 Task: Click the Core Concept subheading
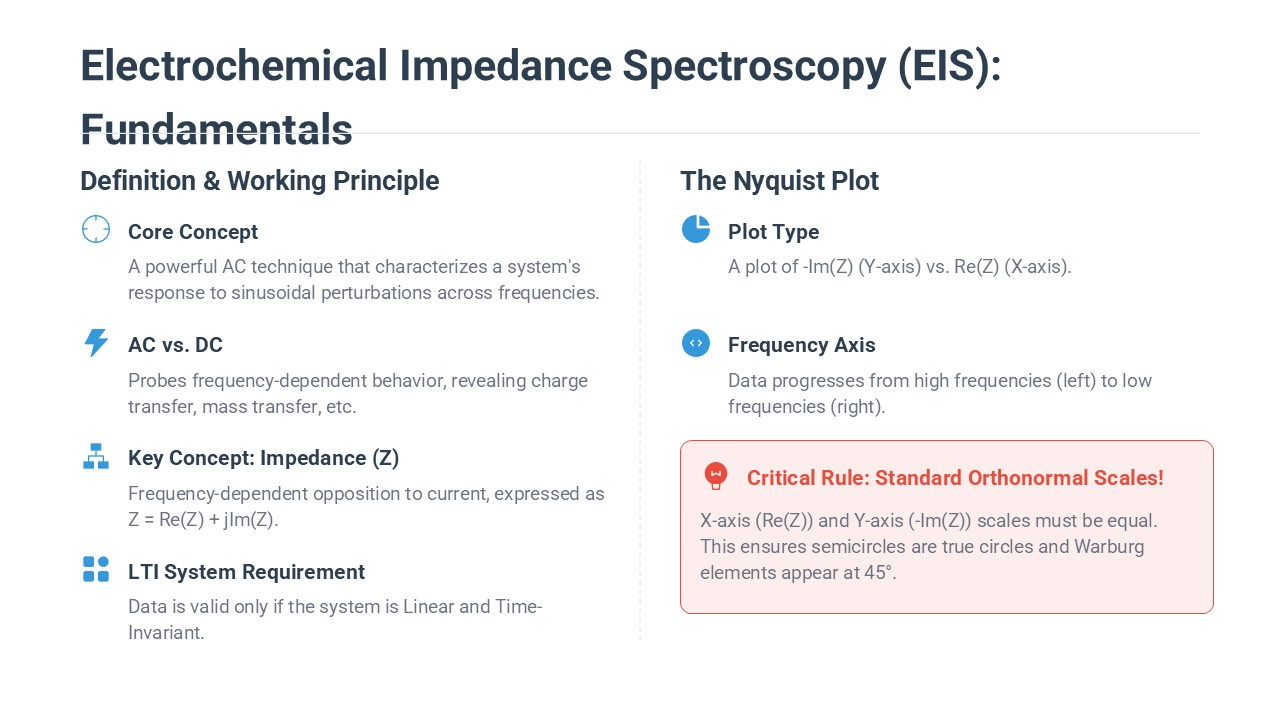tap(193, 232)
